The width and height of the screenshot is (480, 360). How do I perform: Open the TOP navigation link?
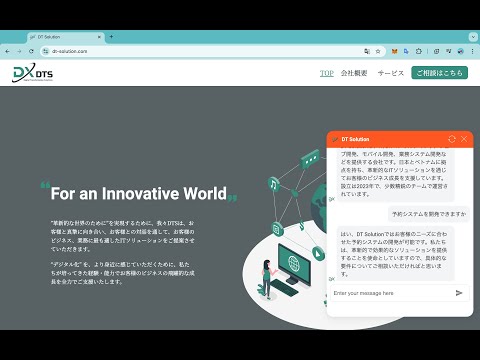(x=327, y=73)
